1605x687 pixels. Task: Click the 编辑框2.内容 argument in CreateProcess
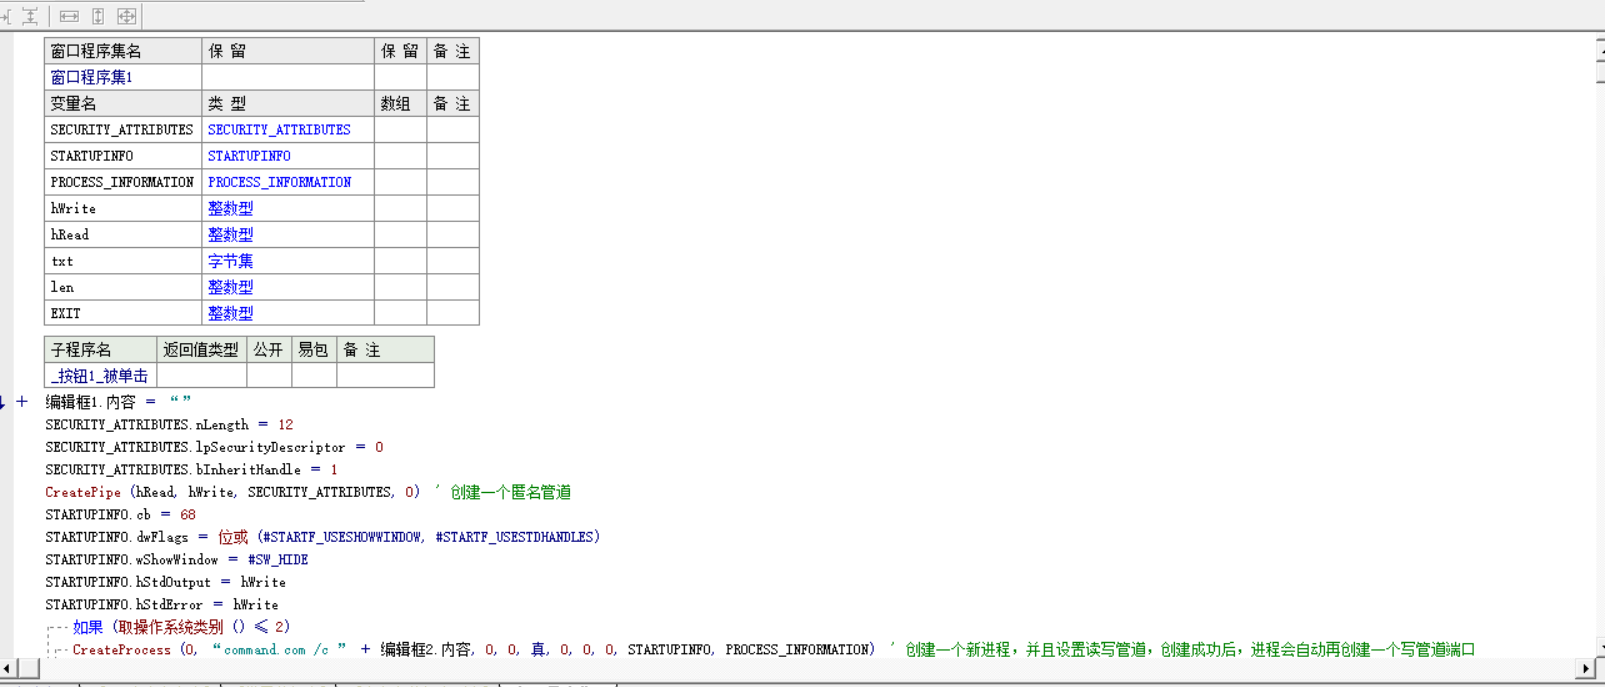point(426,650)
